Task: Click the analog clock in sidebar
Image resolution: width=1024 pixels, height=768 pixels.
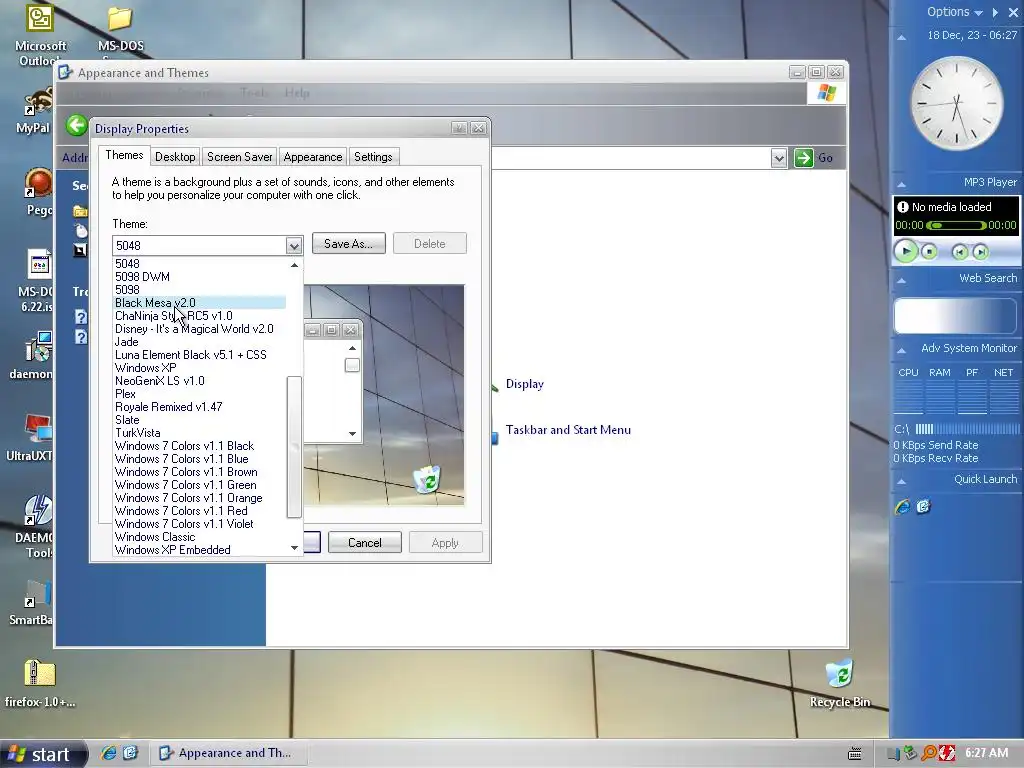Action: pyautogui.click(x=957, y=103)
